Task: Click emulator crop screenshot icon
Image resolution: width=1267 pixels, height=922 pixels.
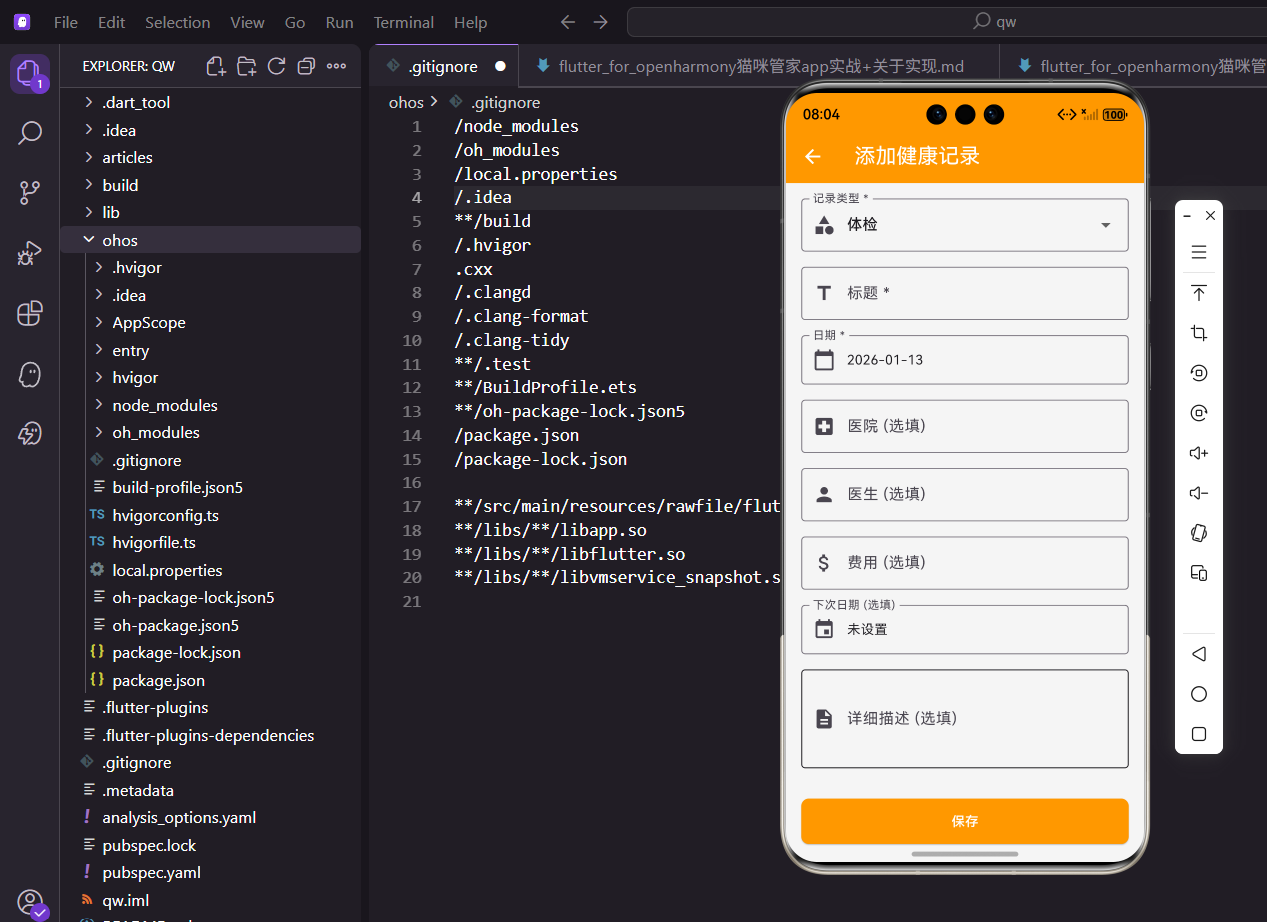Action: [x=1199, y=333]
